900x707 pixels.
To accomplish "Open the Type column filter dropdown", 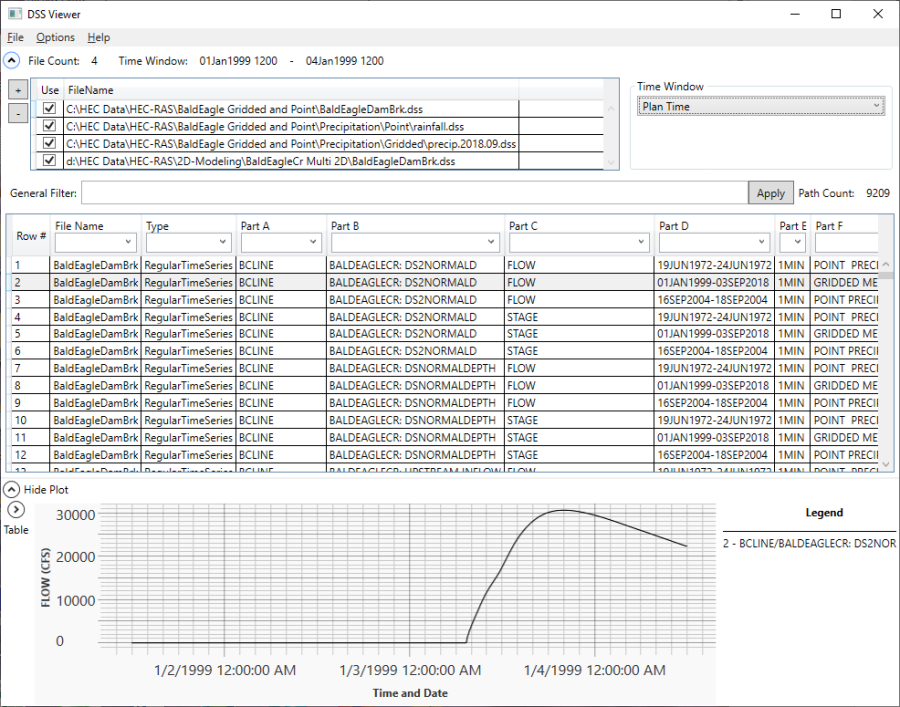I will (x=188, y=242).
